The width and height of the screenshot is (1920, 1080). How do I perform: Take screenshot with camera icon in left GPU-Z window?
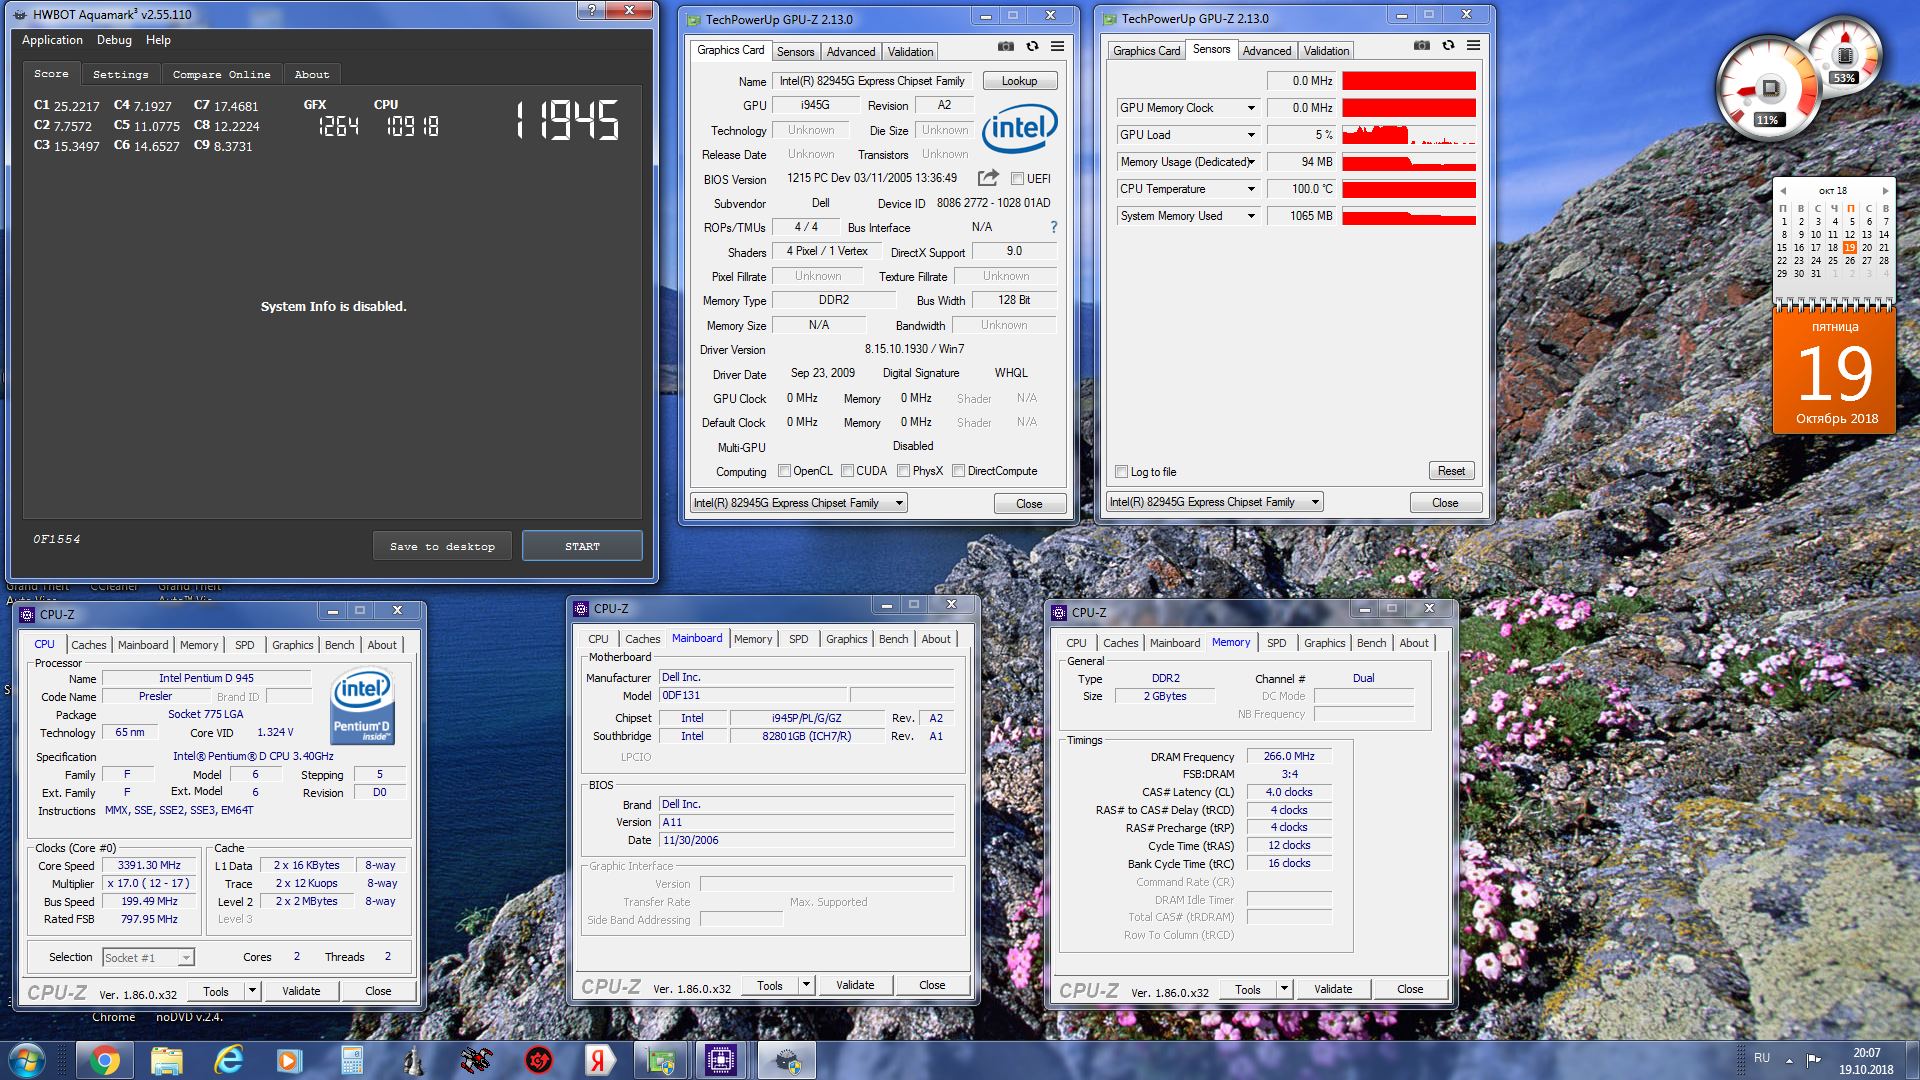tap(1006, 47)
